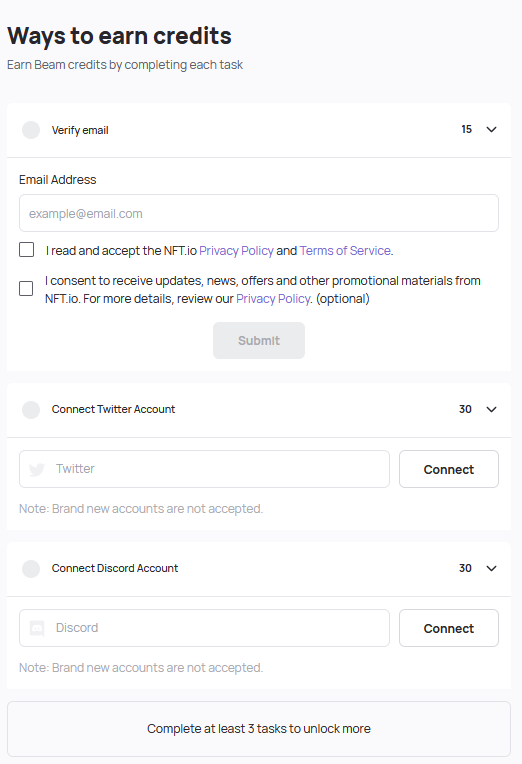Click the Discord logo icon

click(x=37, y=628)
